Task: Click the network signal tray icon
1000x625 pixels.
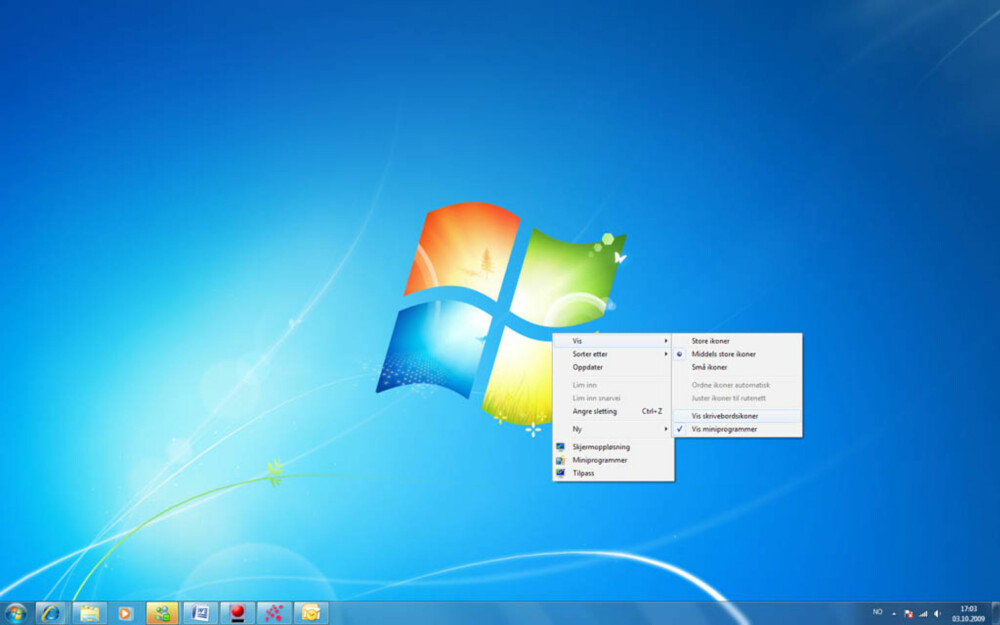Action: [x=923, y=614]
